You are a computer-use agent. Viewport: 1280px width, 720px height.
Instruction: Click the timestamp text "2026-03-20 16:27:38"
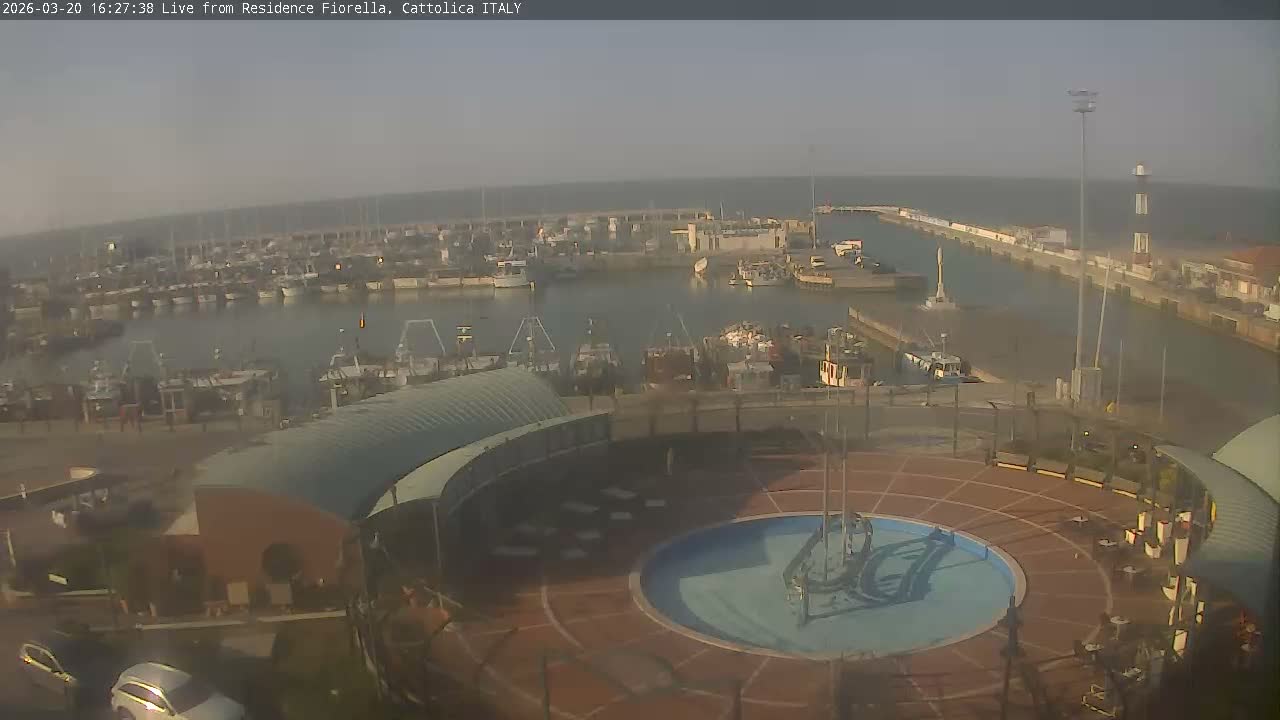78,8
